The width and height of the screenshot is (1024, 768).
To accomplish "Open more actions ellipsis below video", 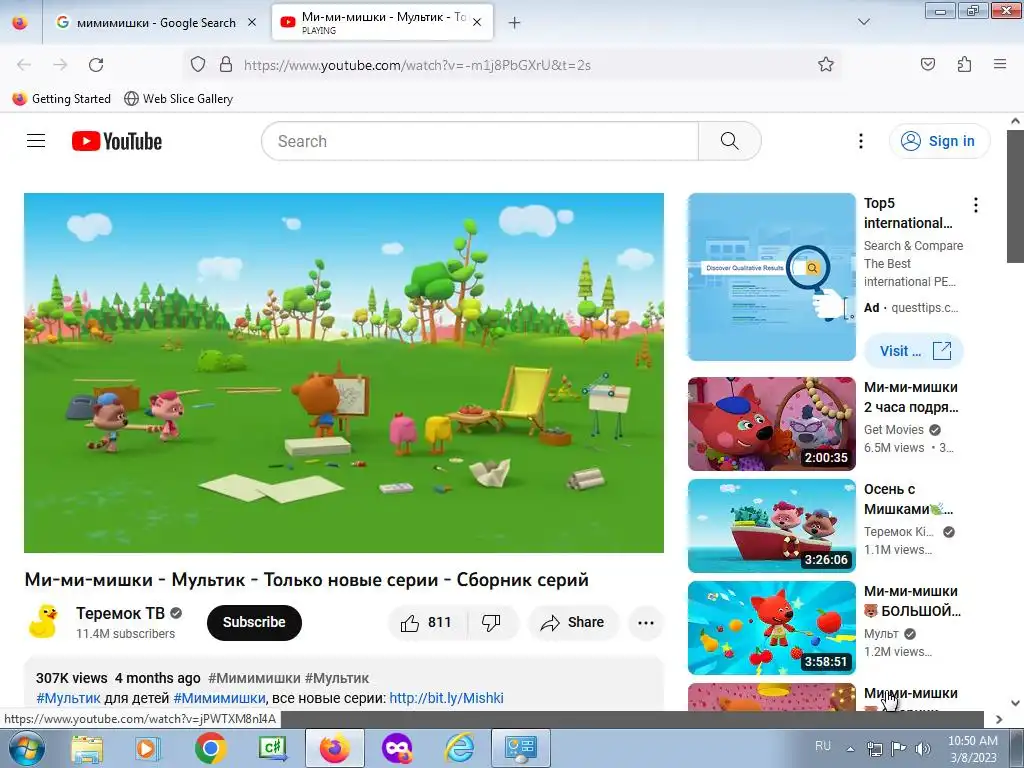I will [x=646, y=622].
